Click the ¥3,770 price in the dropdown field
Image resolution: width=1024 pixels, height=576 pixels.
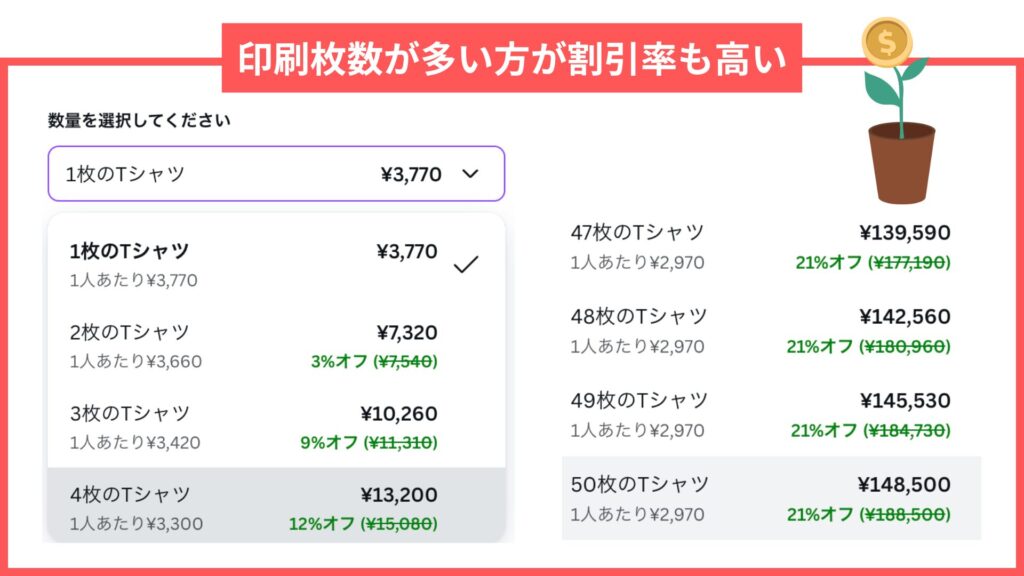411,174
